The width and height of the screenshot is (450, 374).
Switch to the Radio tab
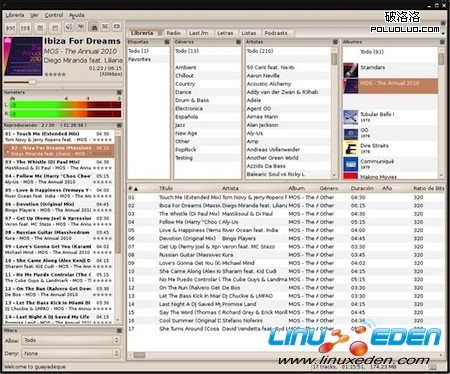pos(173,33)
